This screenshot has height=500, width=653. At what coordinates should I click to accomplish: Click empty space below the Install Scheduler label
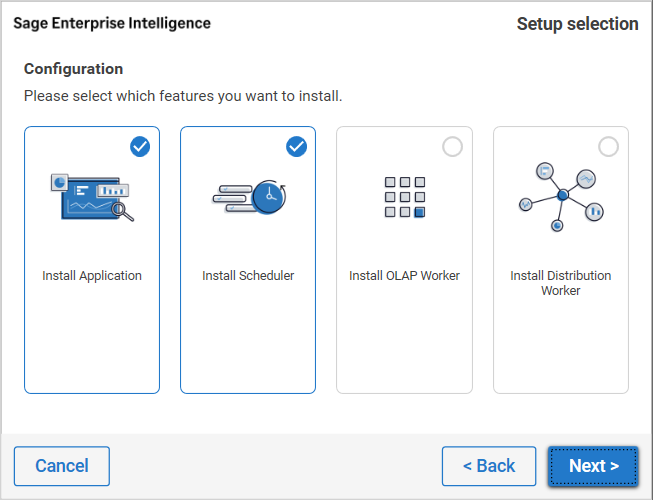click(x=248, y=340)
